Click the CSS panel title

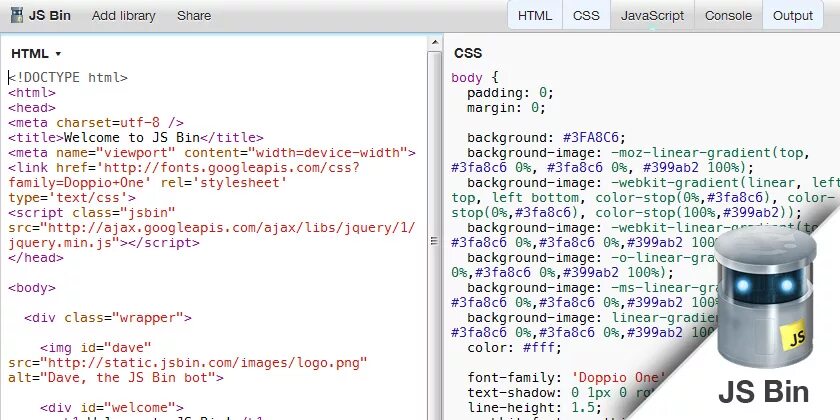point(468,53)
